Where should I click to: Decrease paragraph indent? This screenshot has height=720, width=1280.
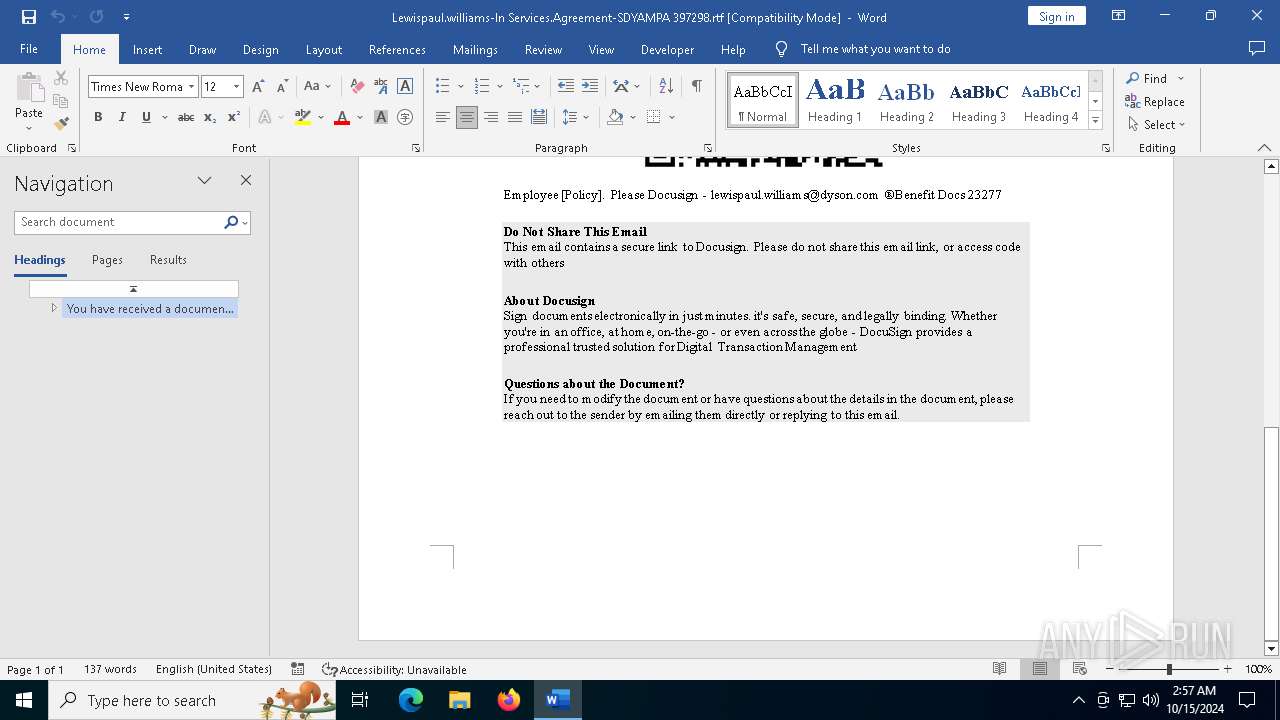click(566, 87)
